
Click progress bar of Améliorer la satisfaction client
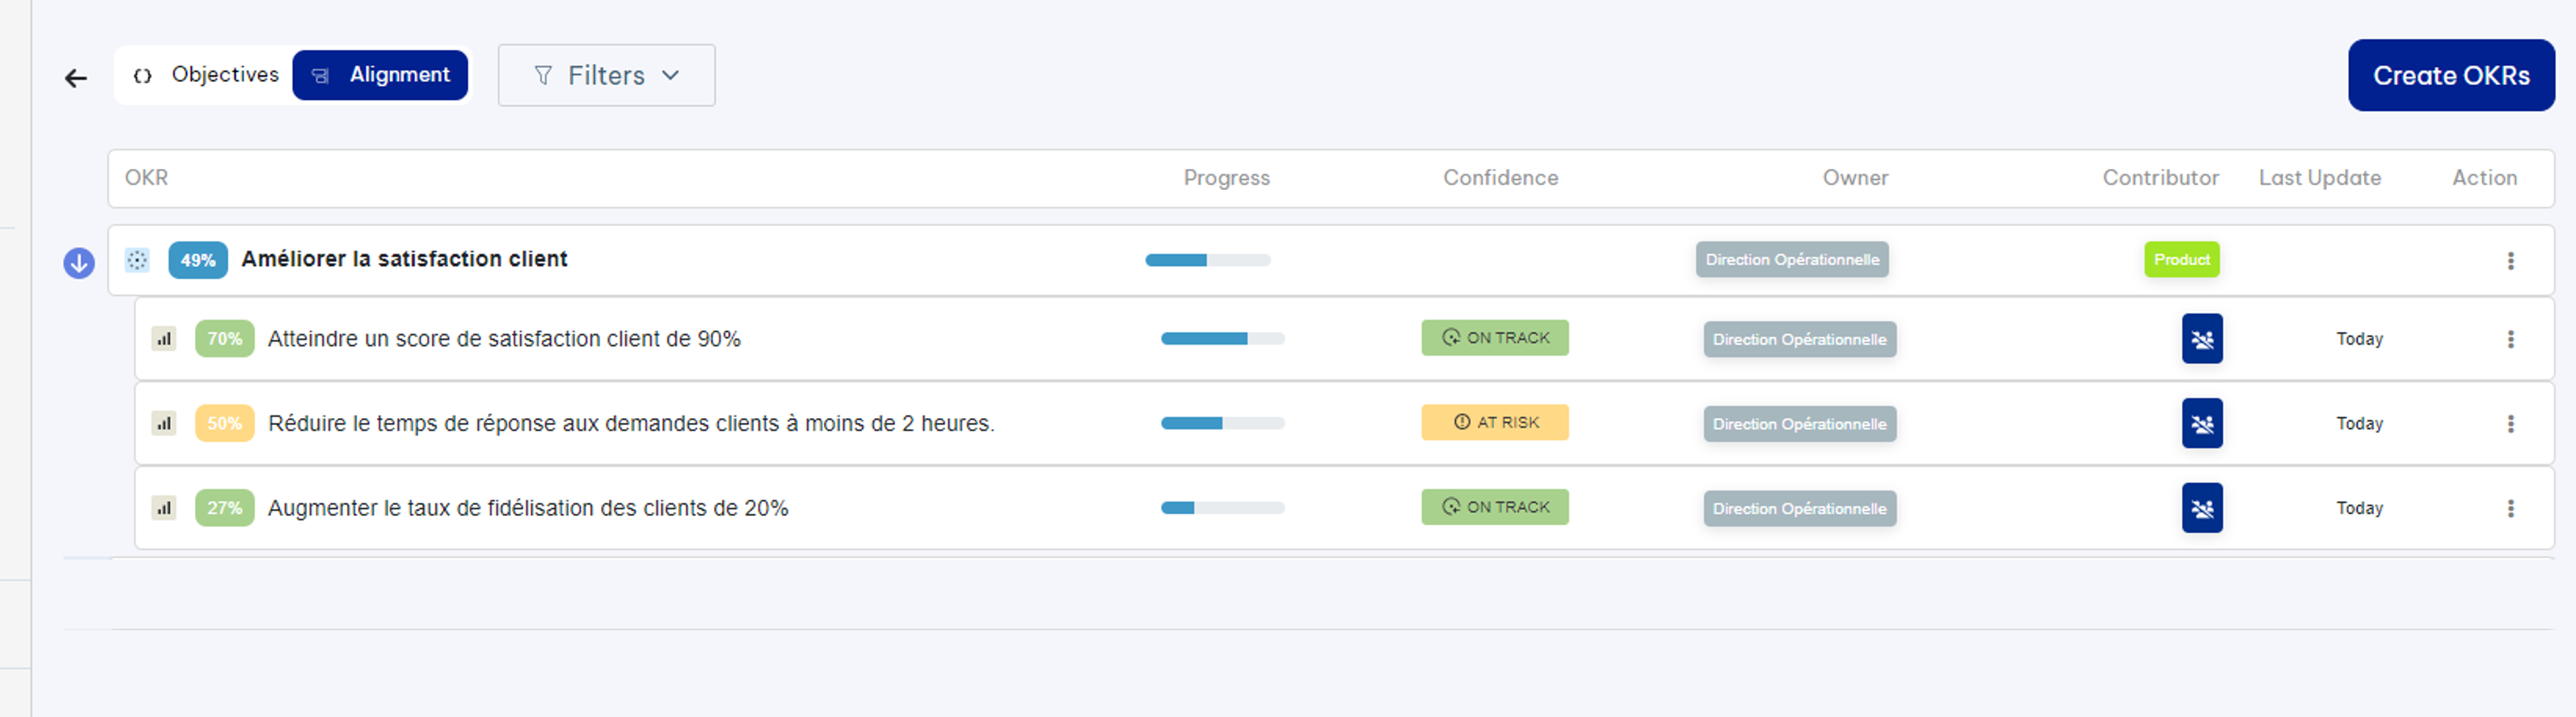pos(1207,260)
